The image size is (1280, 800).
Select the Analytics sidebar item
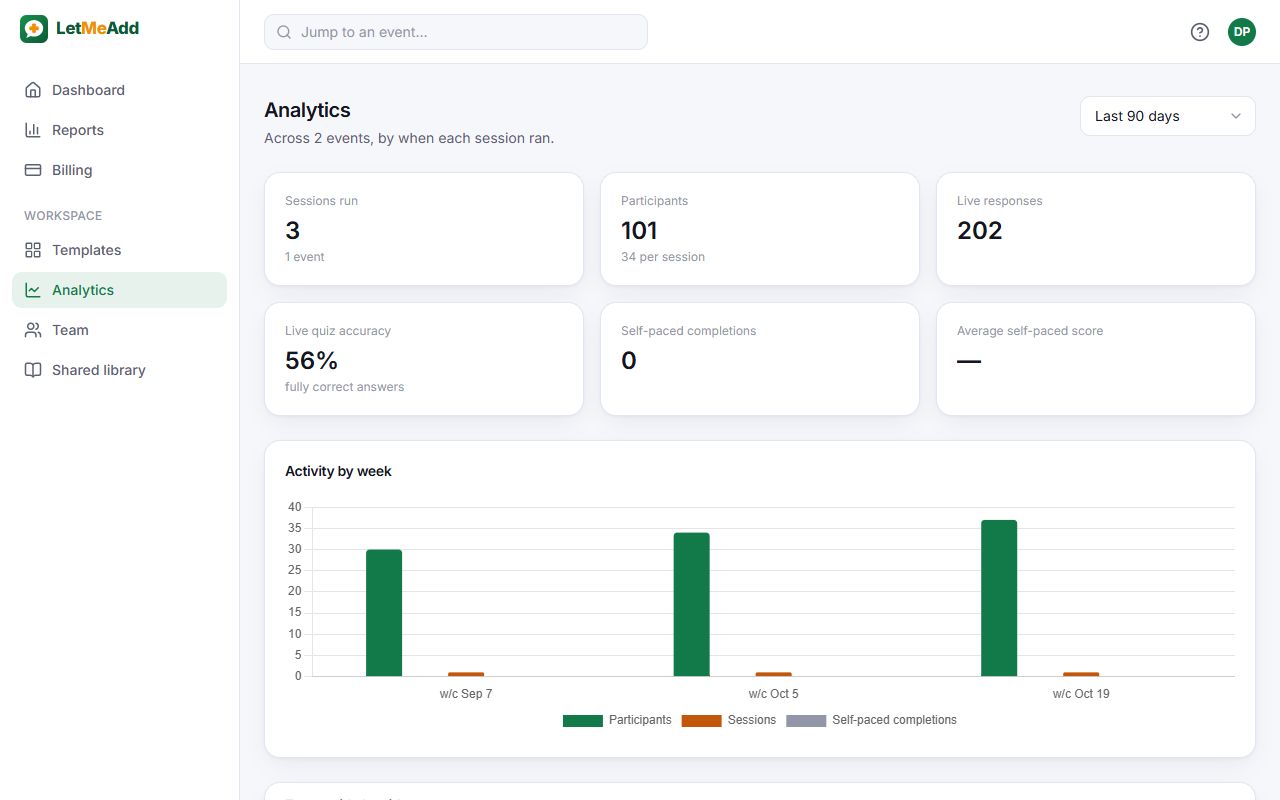(x=120, y=290)
